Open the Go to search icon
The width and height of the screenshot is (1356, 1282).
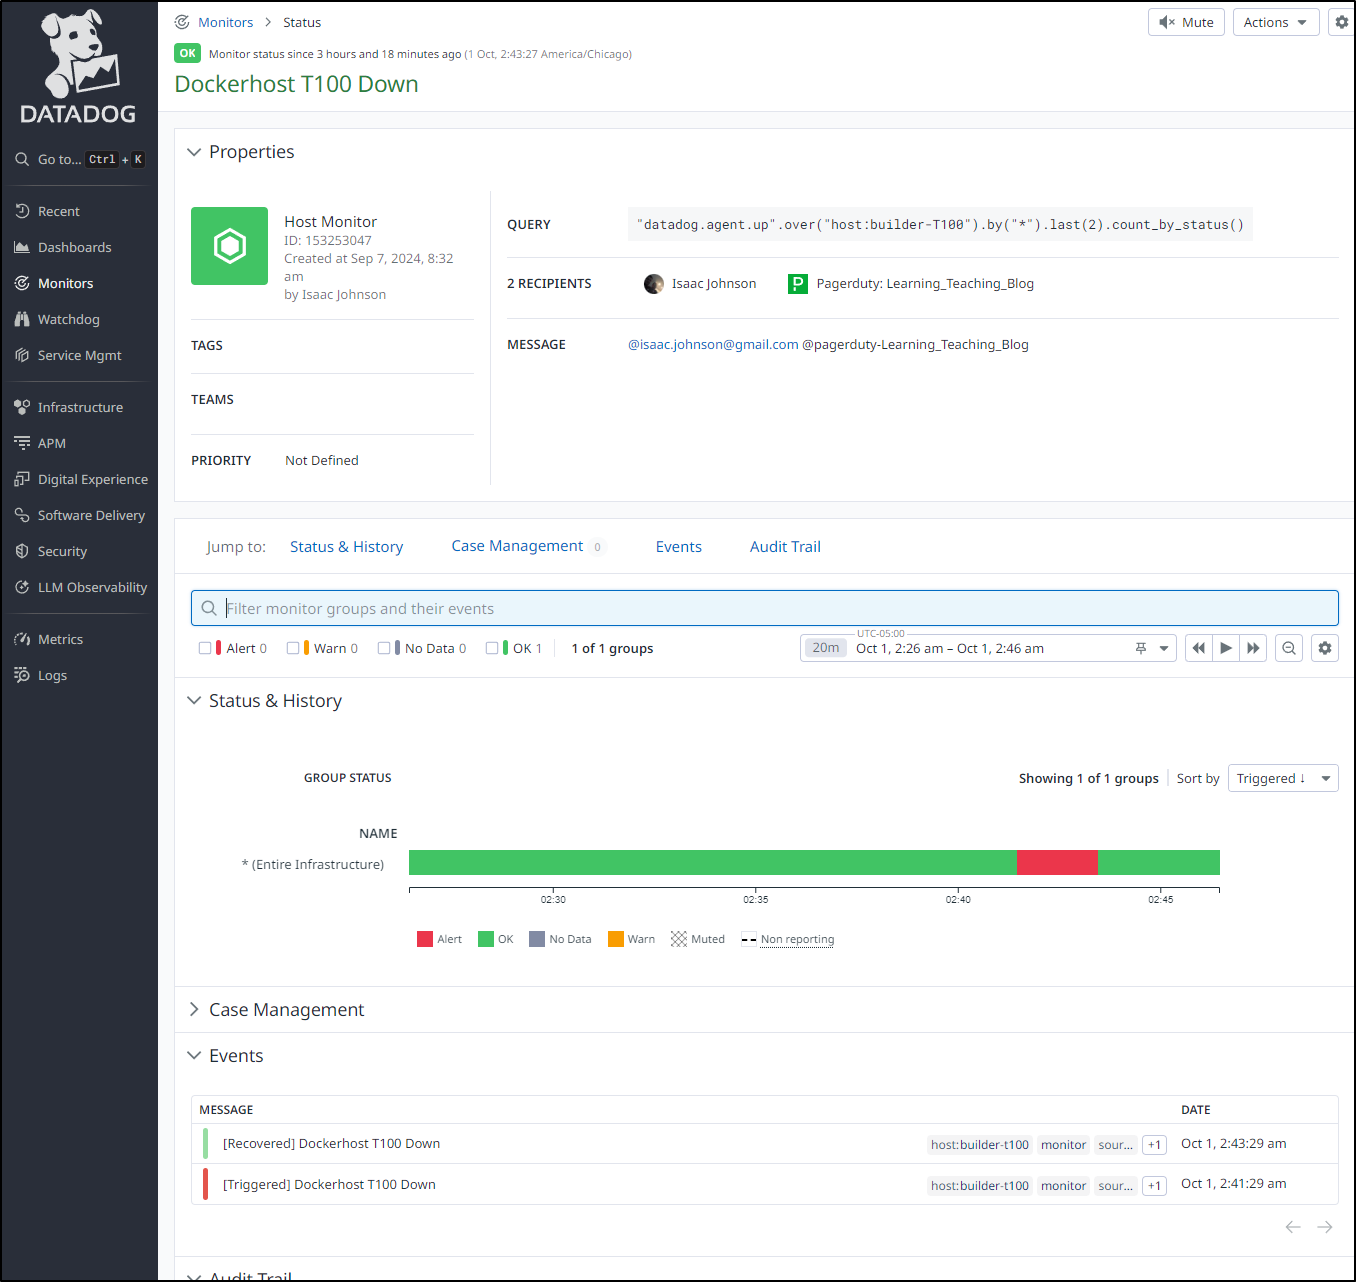tap(22, 159)
